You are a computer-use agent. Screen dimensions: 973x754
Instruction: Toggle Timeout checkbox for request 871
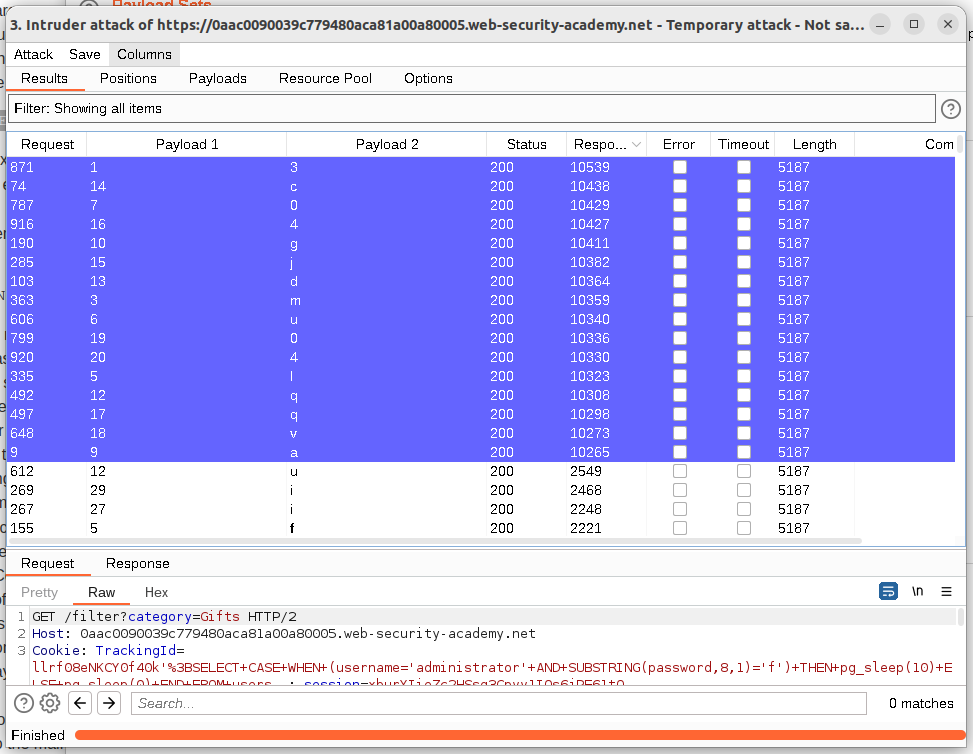click(x=743, y=167)
